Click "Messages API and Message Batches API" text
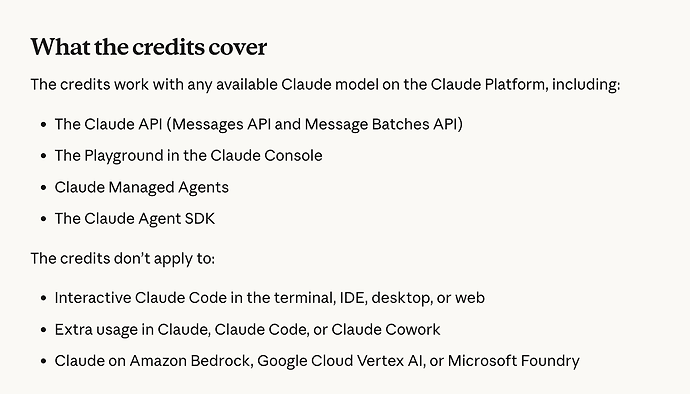 pyautogui.click(x=315, y=124)
